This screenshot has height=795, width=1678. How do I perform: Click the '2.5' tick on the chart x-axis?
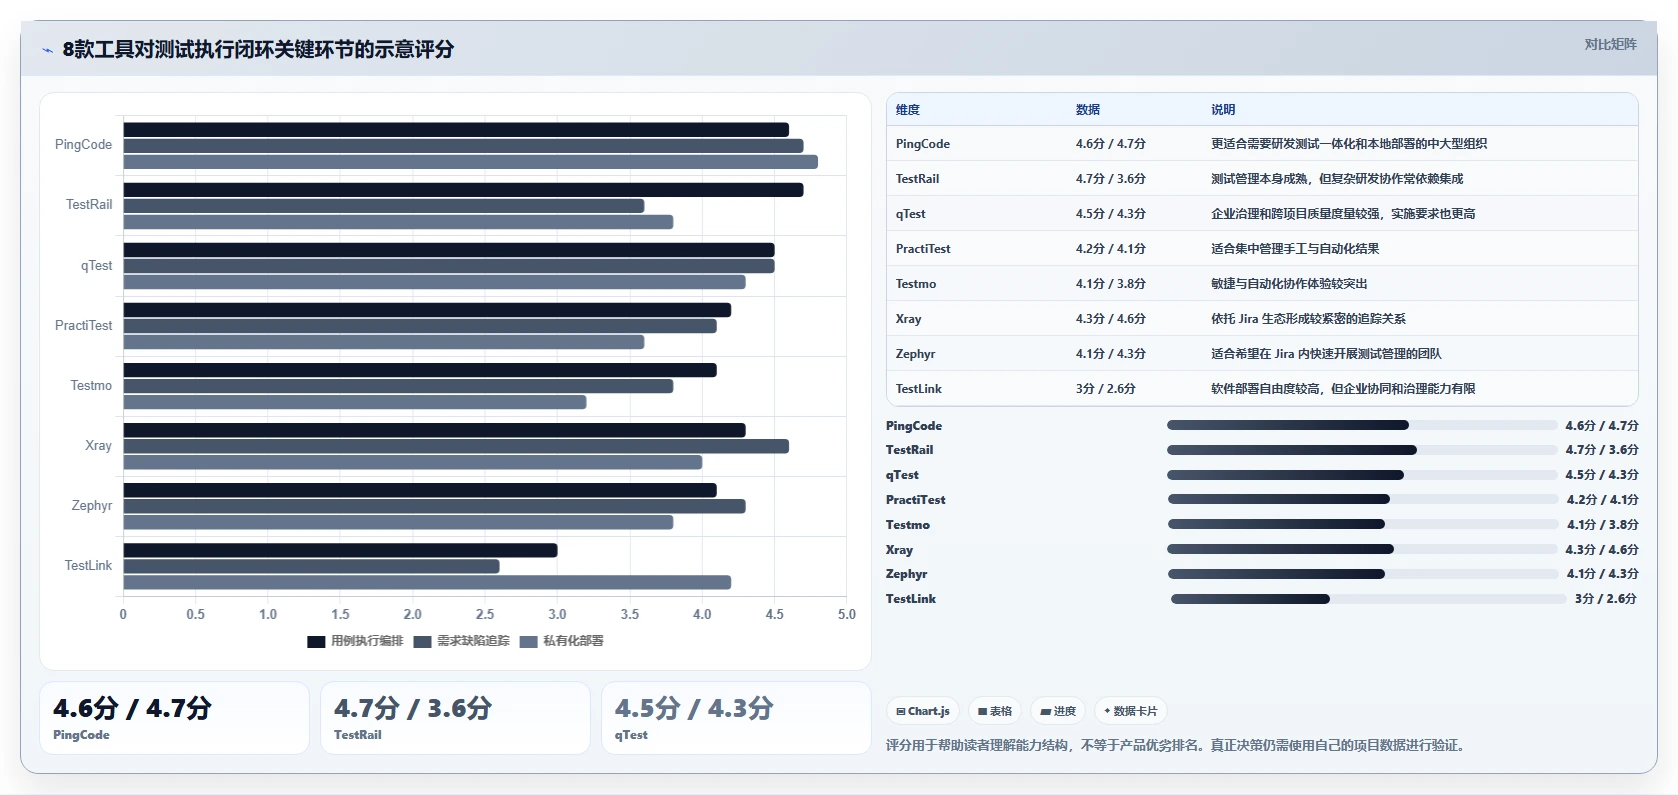point(485,615)
